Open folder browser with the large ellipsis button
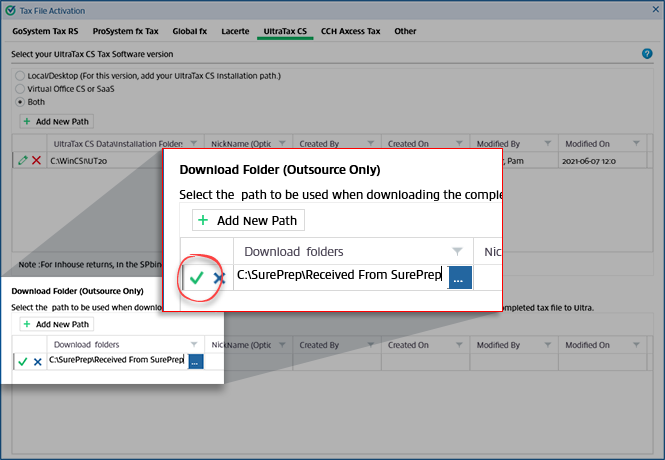The height and width of the screenshot is (460, 665). 459,278
